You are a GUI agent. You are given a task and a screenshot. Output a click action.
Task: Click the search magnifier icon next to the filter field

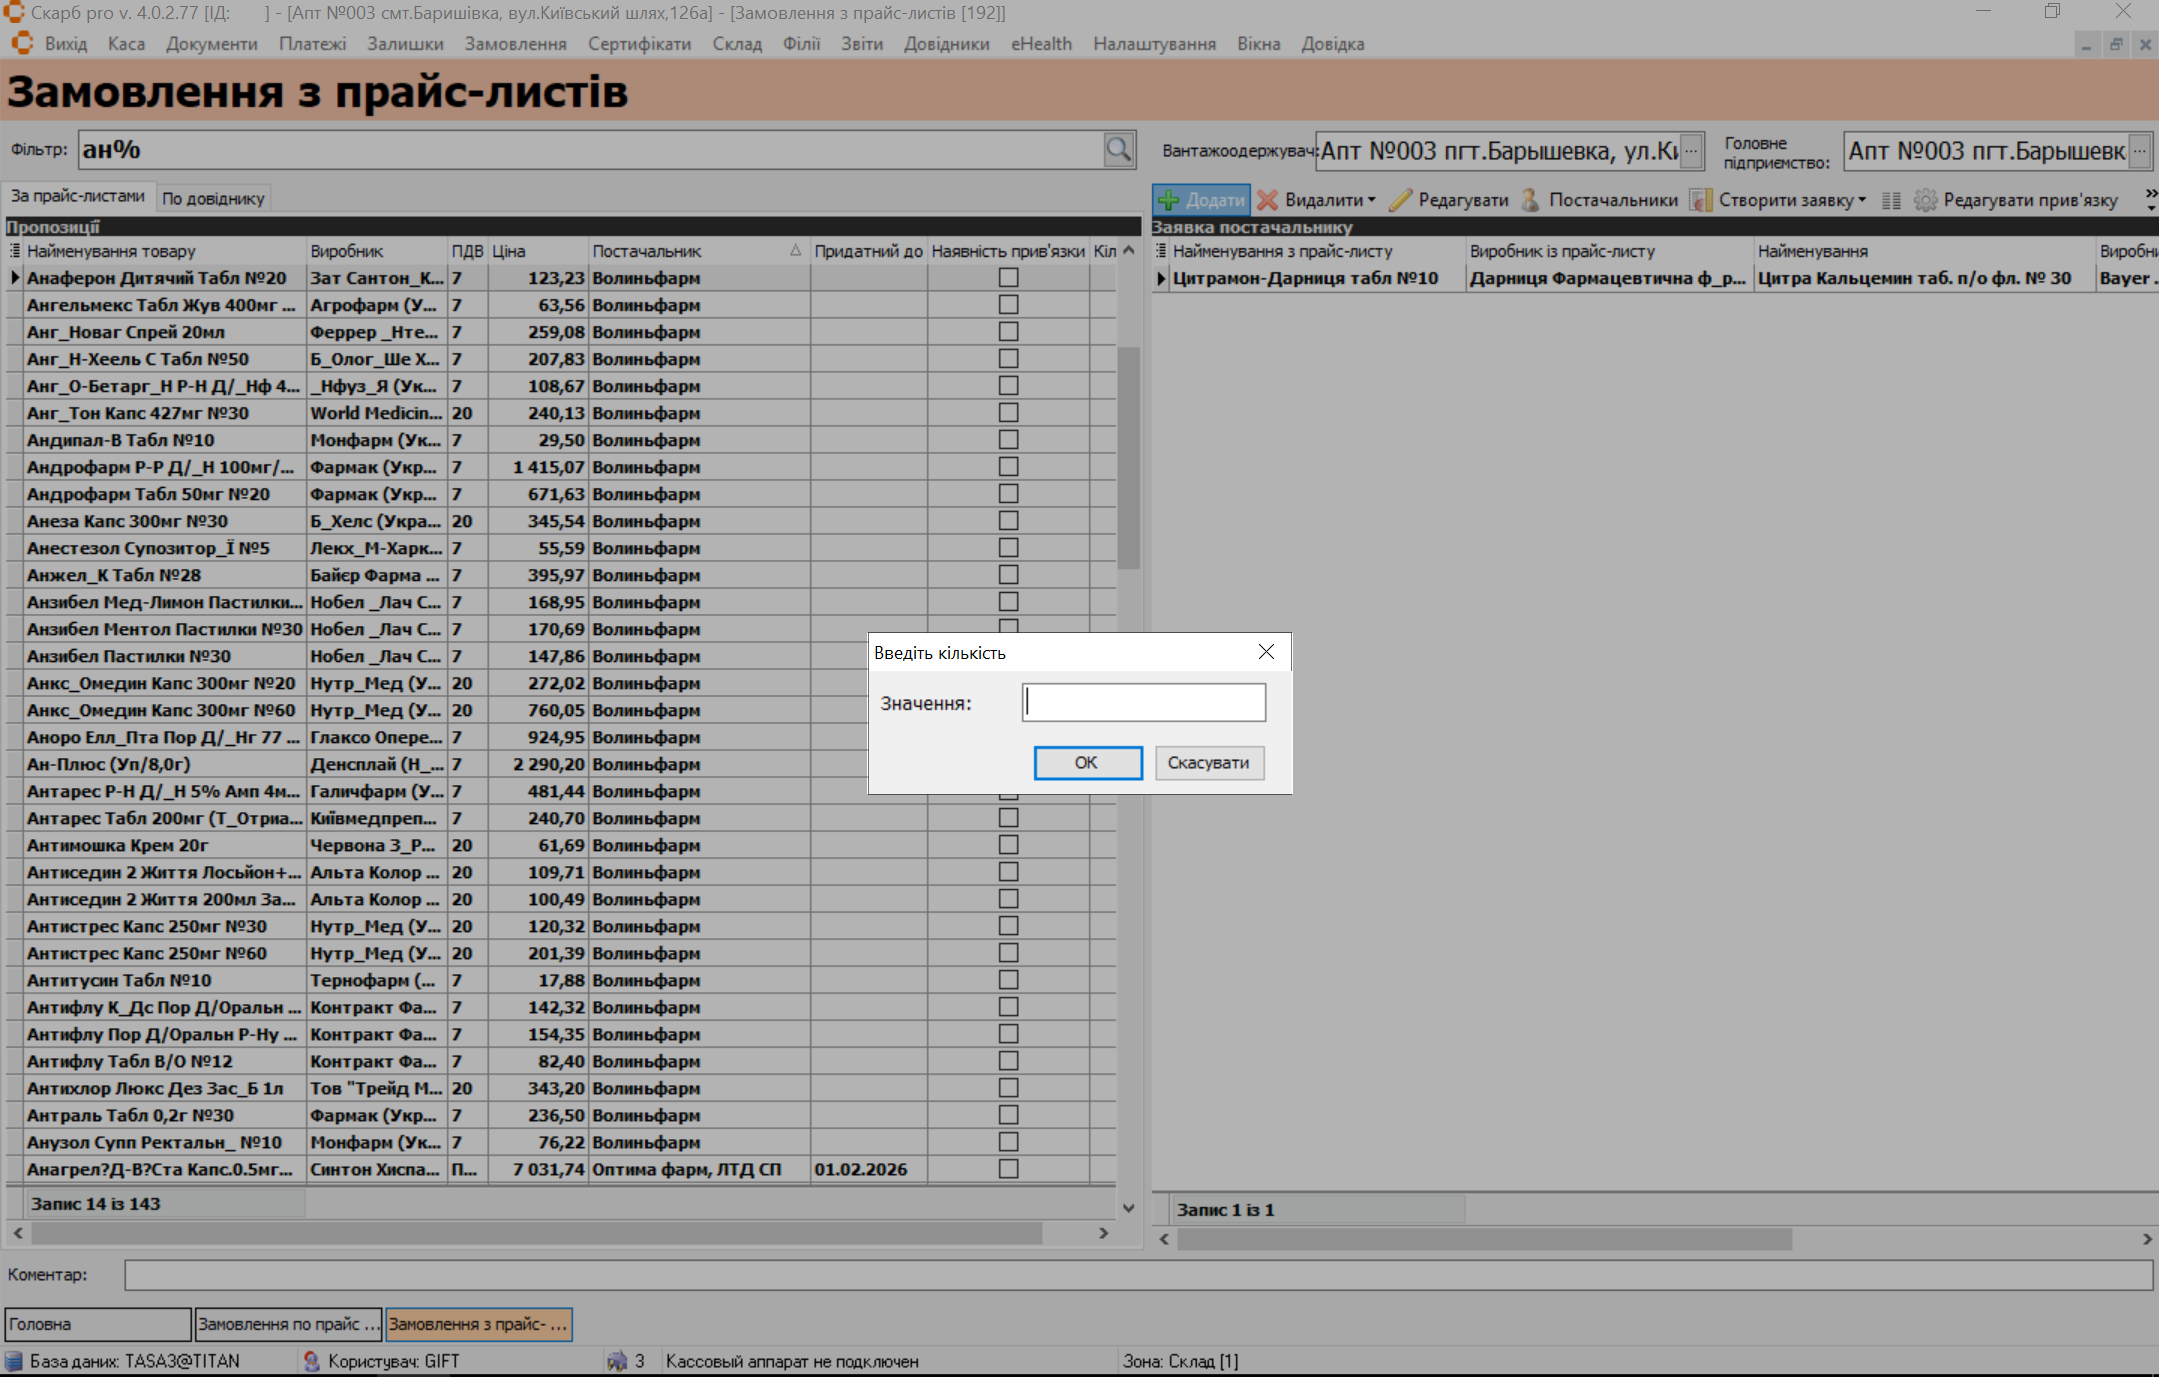1118,150
